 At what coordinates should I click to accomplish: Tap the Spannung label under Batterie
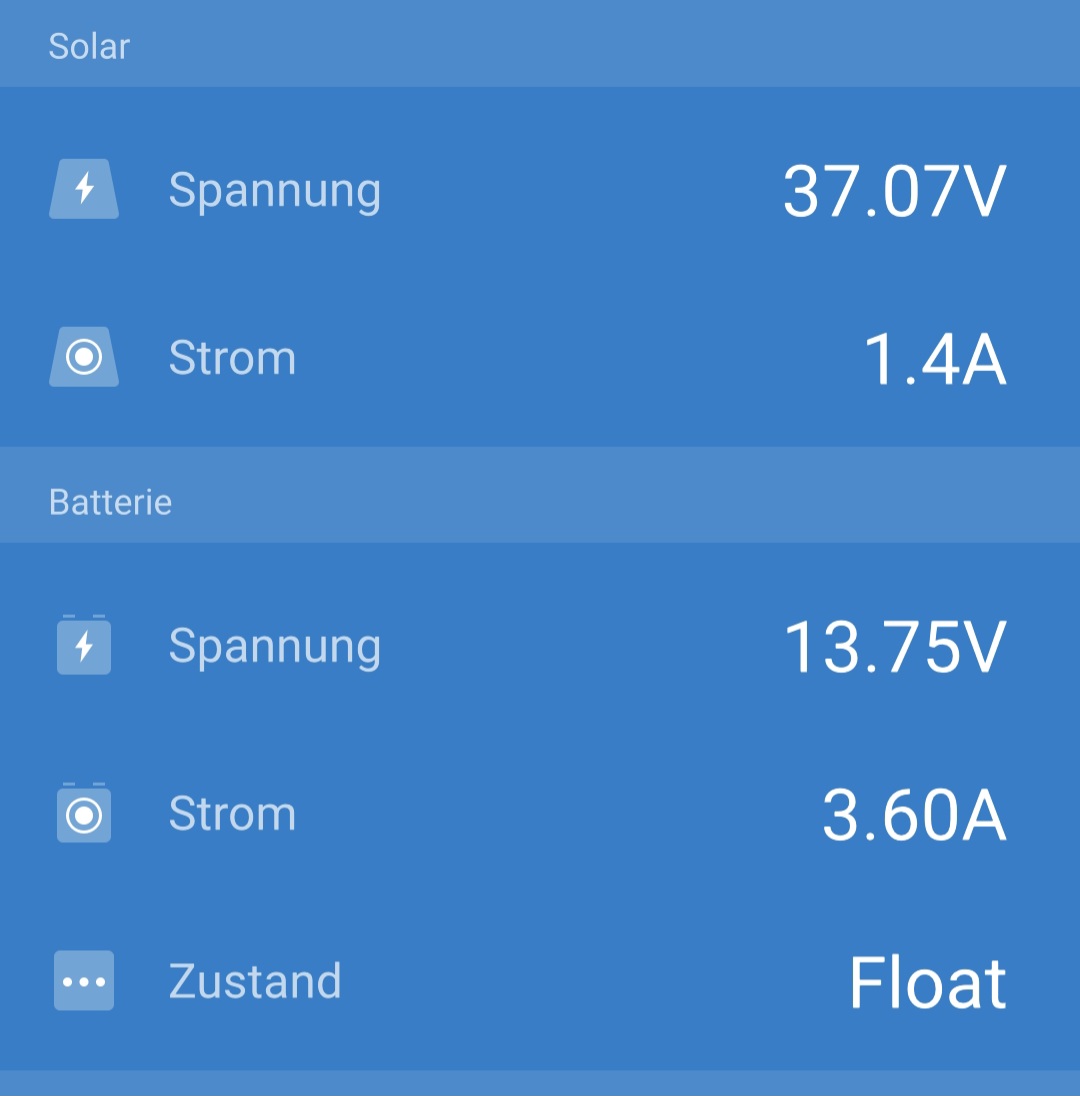click(x=274, y=646)
